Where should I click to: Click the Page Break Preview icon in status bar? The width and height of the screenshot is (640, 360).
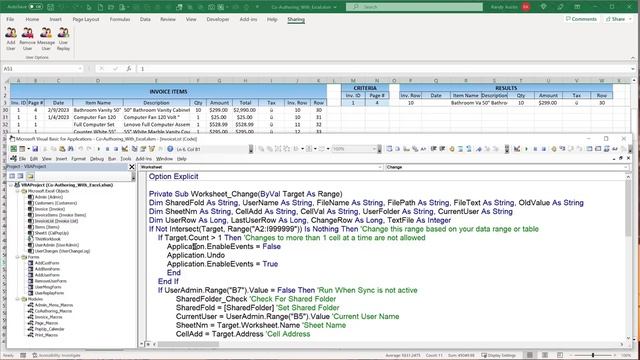coord(560,355)
